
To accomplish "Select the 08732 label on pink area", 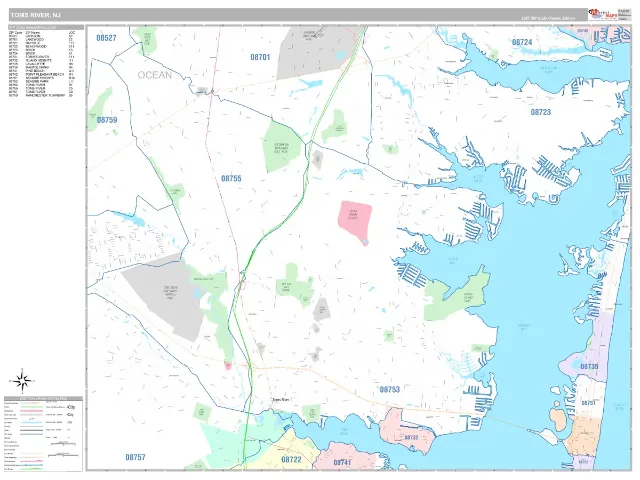I will pos(411,437).
